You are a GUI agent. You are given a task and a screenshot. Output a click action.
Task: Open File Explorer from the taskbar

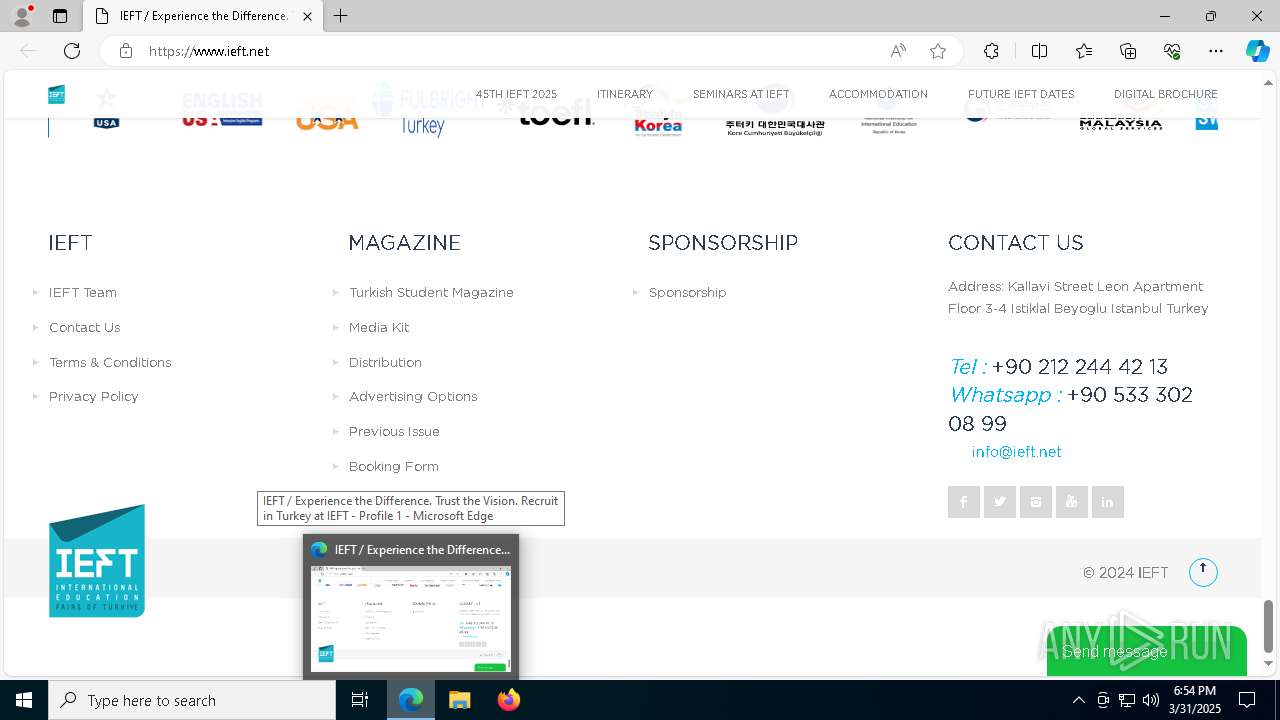459,700
